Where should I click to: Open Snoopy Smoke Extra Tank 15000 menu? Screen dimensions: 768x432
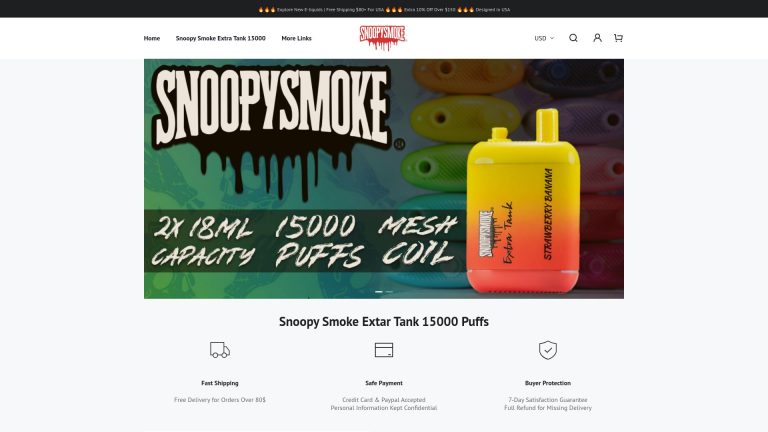coord(220,38)
